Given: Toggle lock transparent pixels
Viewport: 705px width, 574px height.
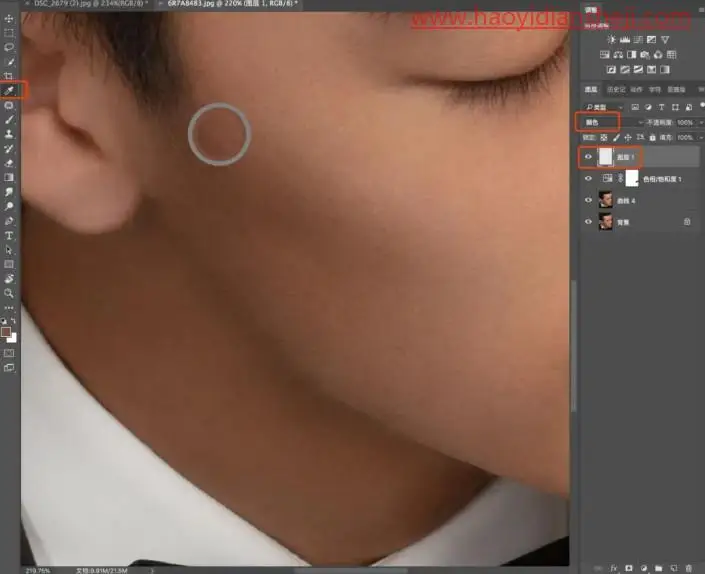Looking at the screenshot, I should point(604,138).
